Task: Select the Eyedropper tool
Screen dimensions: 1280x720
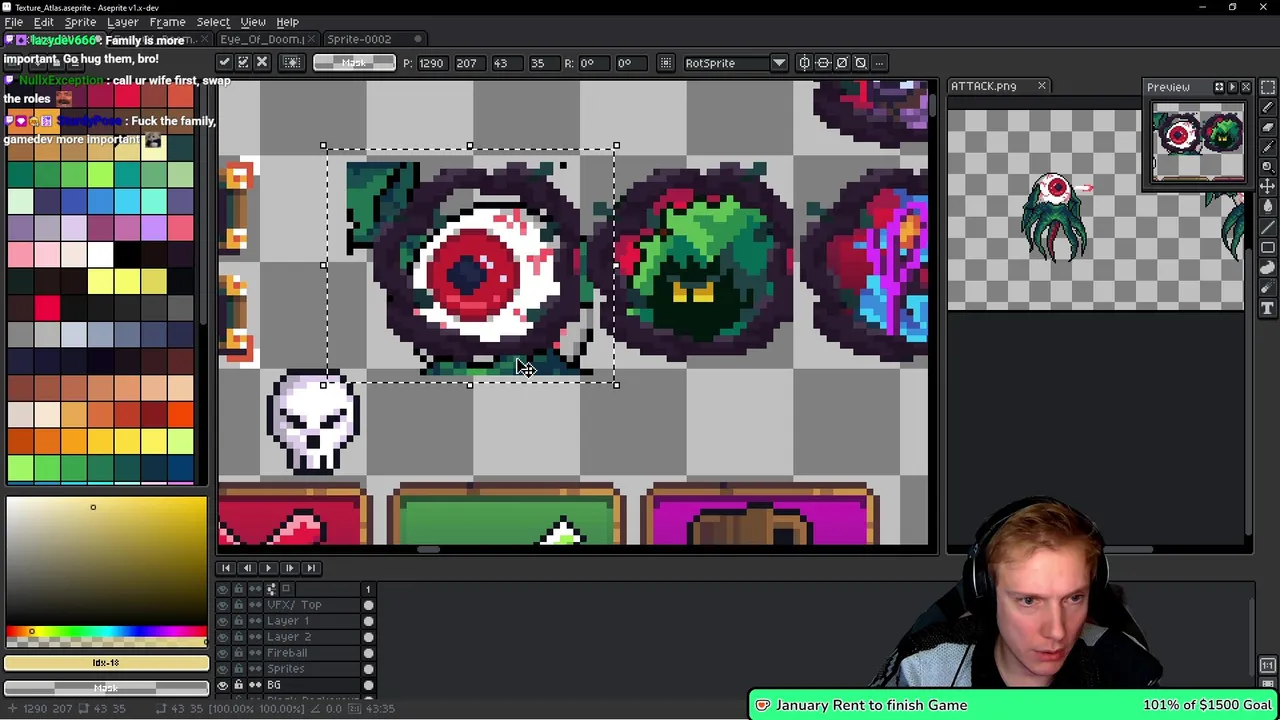Action: (x=1268, y=147)
